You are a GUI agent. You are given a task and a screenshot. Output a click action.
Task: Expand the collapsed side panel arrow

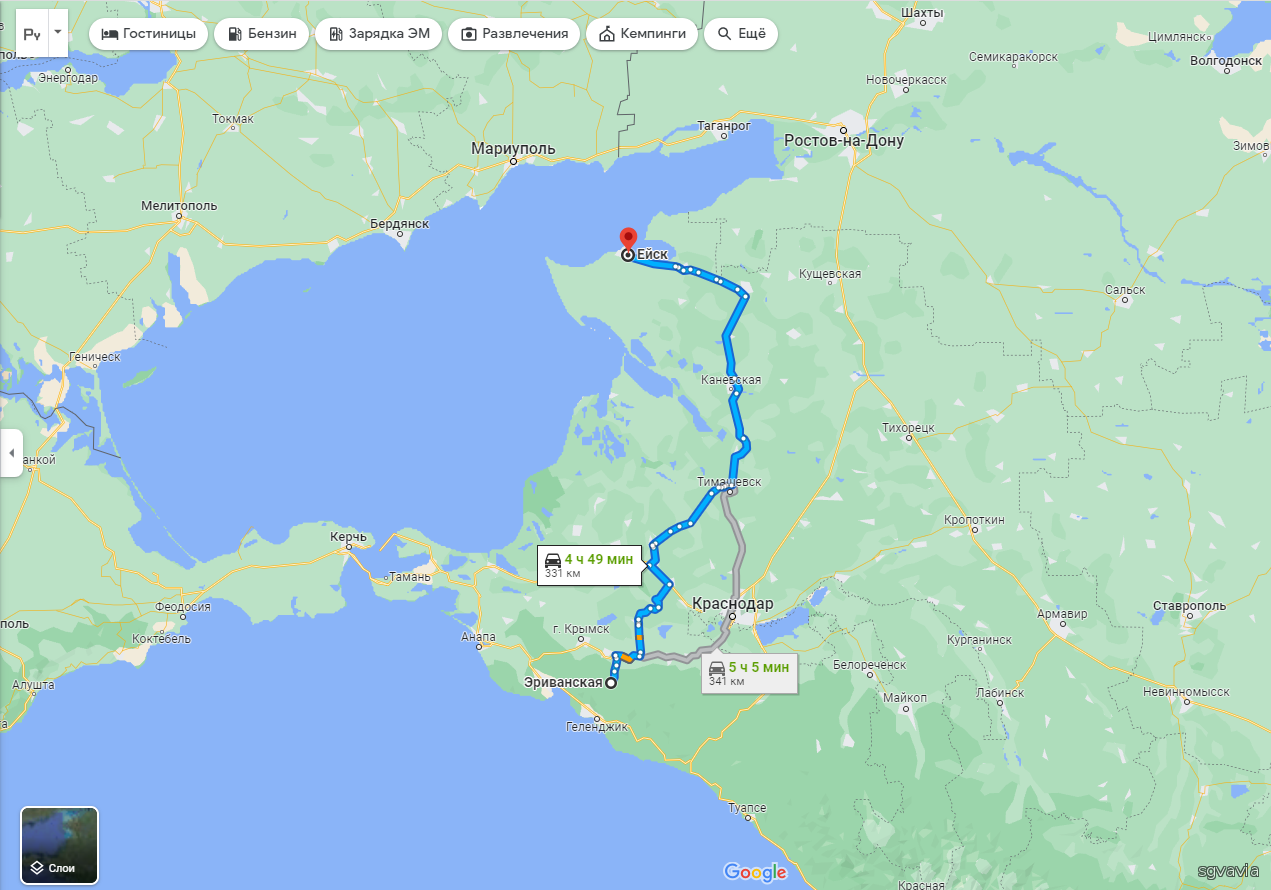[x=11, y=453]
